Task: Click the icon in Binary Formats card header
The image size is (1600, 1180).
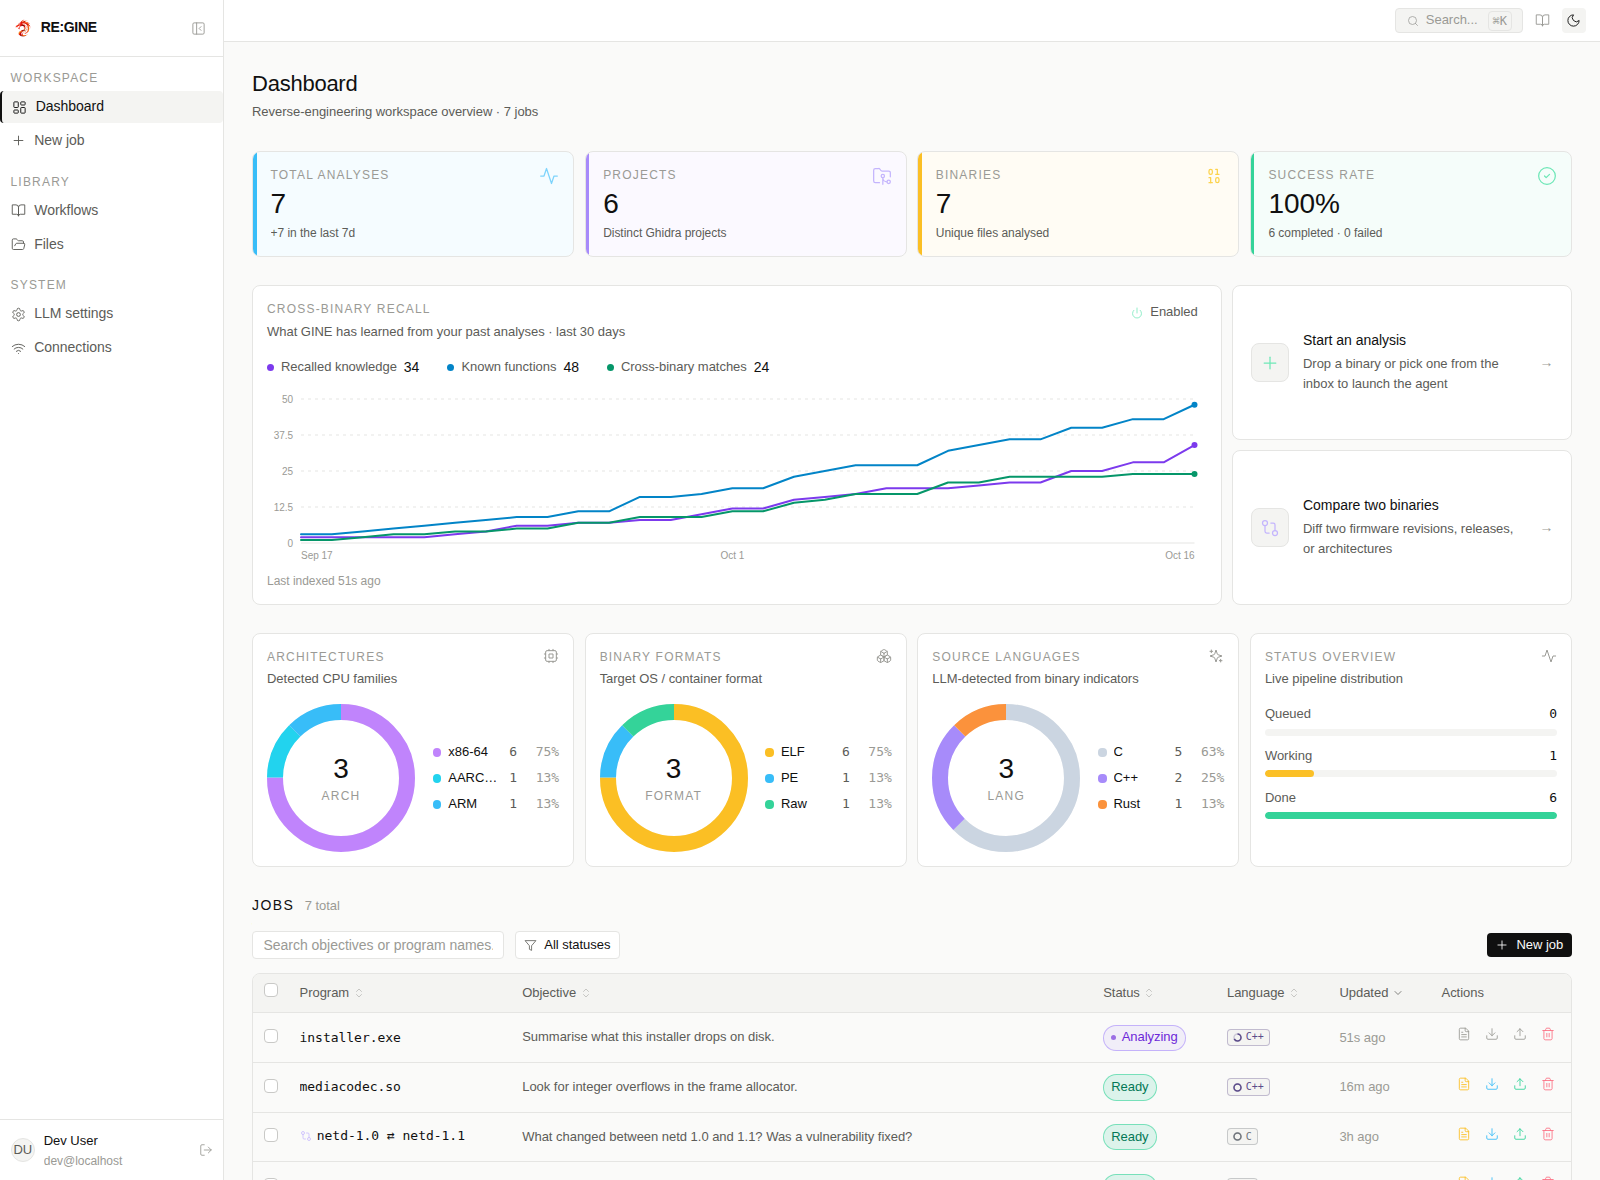Action: tap(884, 656)
